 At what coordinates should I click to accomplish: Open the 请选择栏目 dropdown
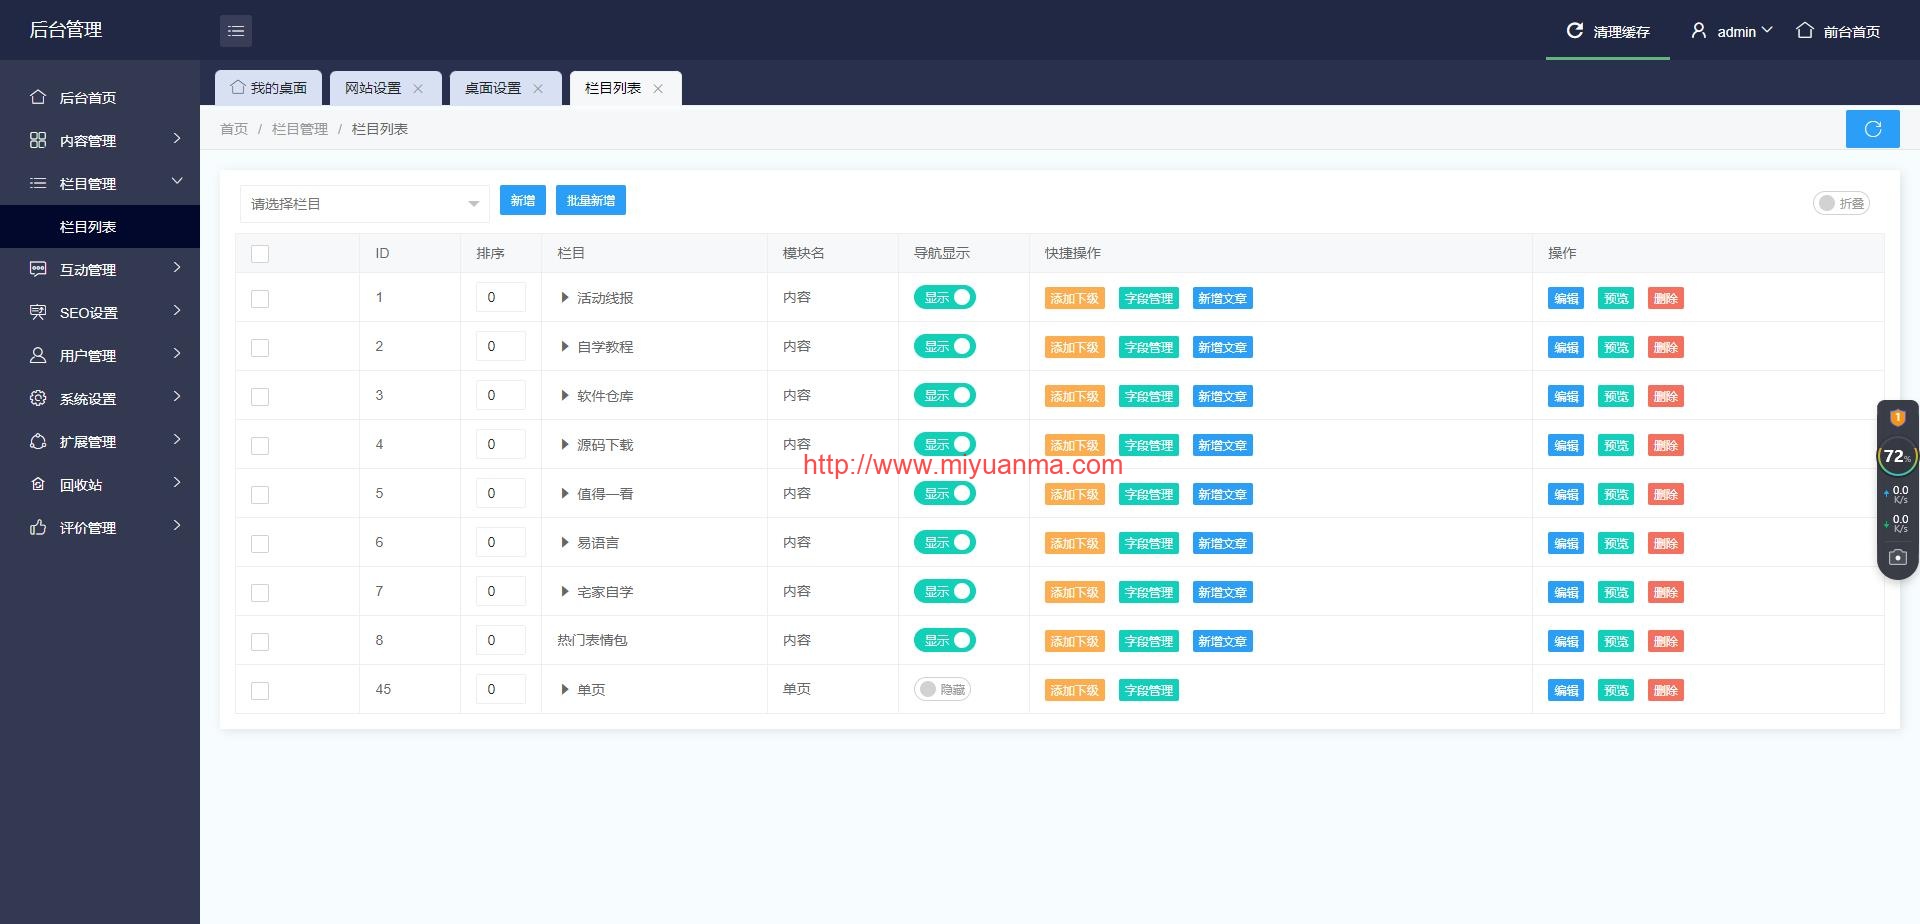click(364, 204)
